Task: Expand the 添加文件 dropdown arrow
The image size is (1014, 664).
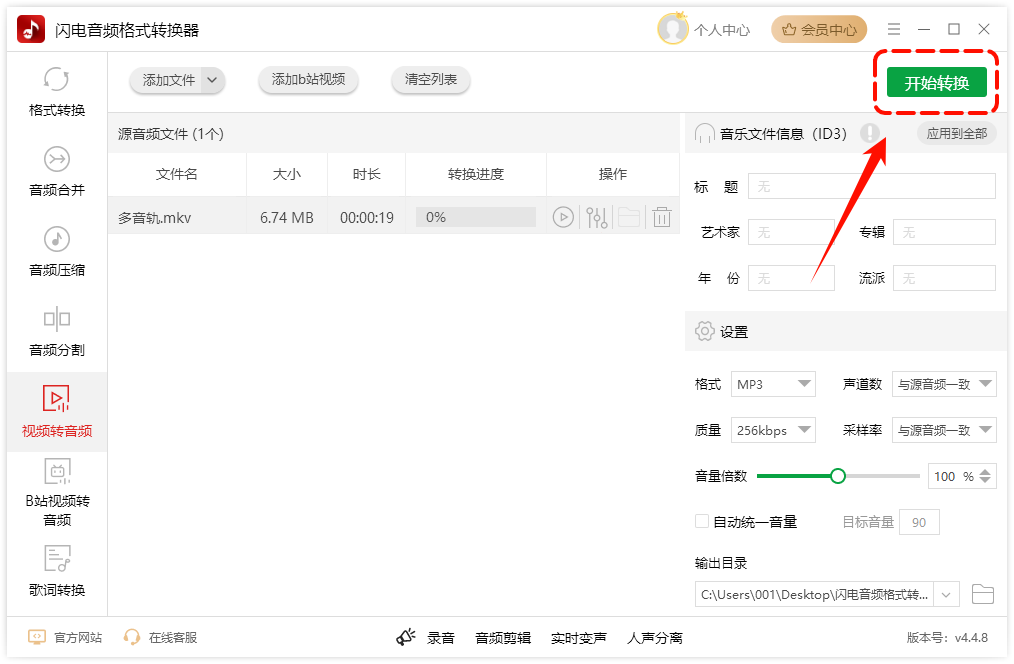Action: [213, 80]
